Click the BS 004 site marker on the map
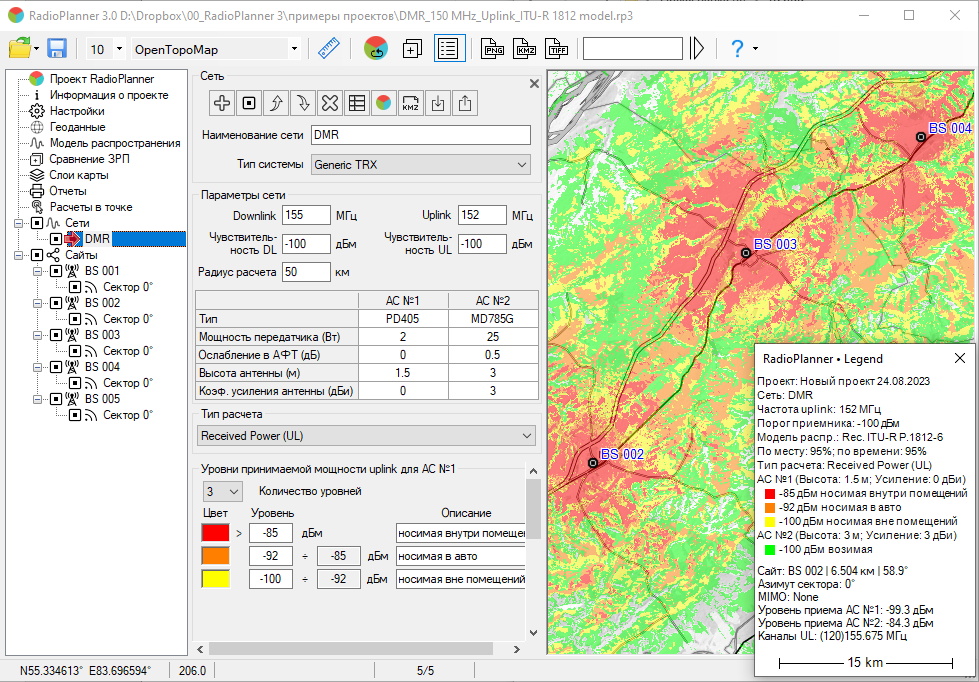The height and width of the screenshot is (682, 979). [x=920, y=137]
